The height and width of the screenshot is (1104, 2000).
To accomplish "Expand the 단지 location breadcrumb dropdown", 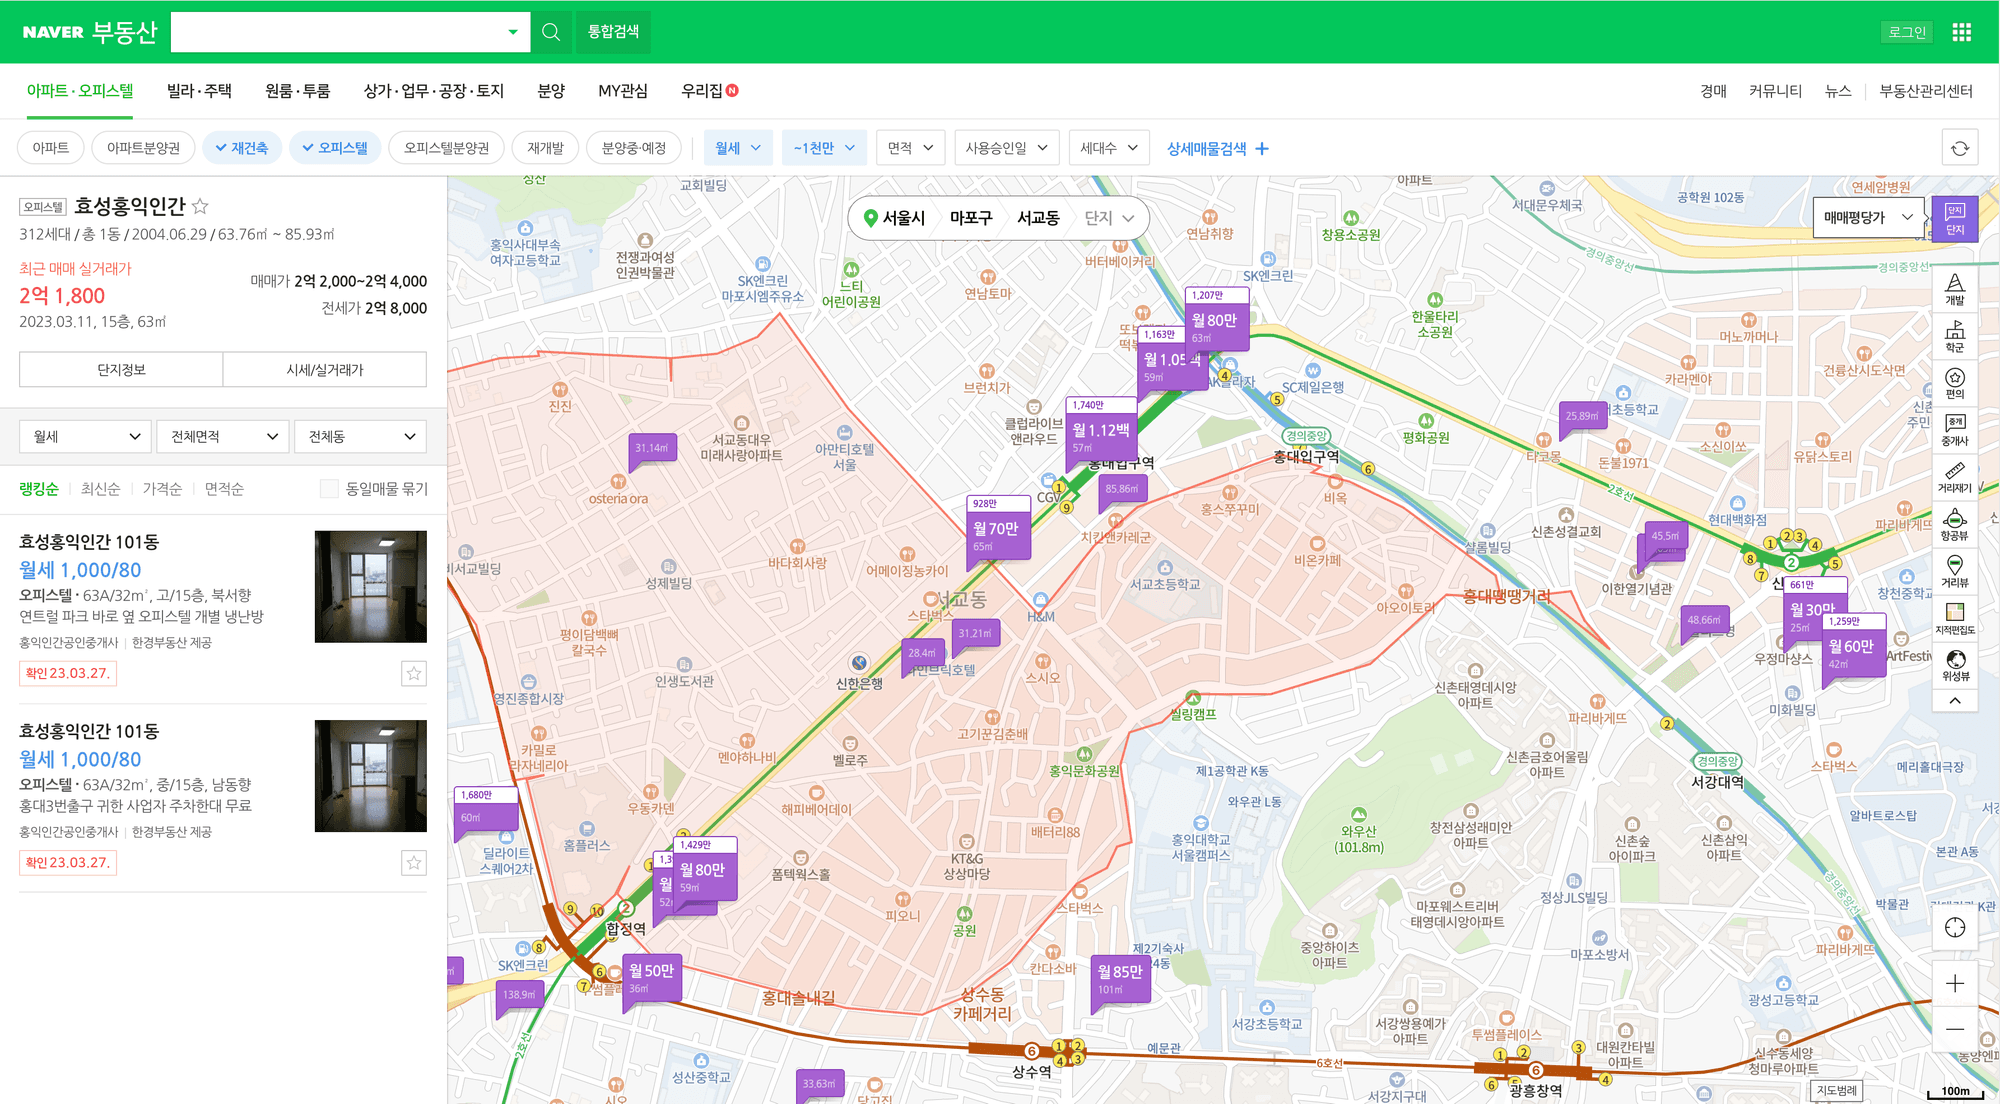I will [1110, 218].
